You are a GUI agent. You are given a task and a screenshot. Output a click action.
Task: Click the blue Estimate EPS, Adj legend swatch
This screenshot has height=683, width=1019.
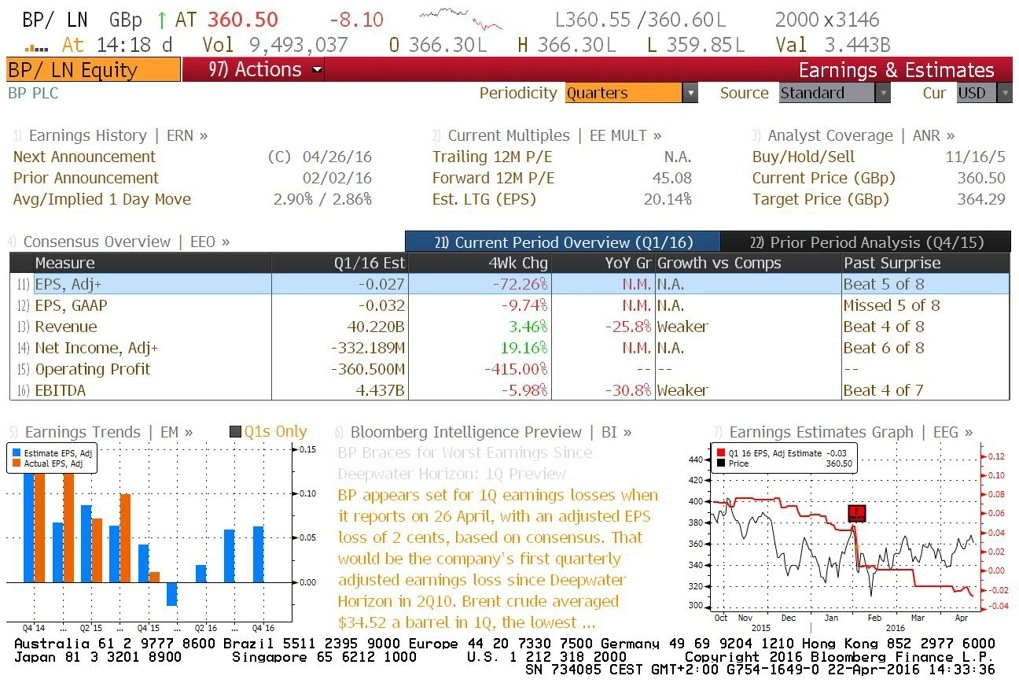coord(16,453)
